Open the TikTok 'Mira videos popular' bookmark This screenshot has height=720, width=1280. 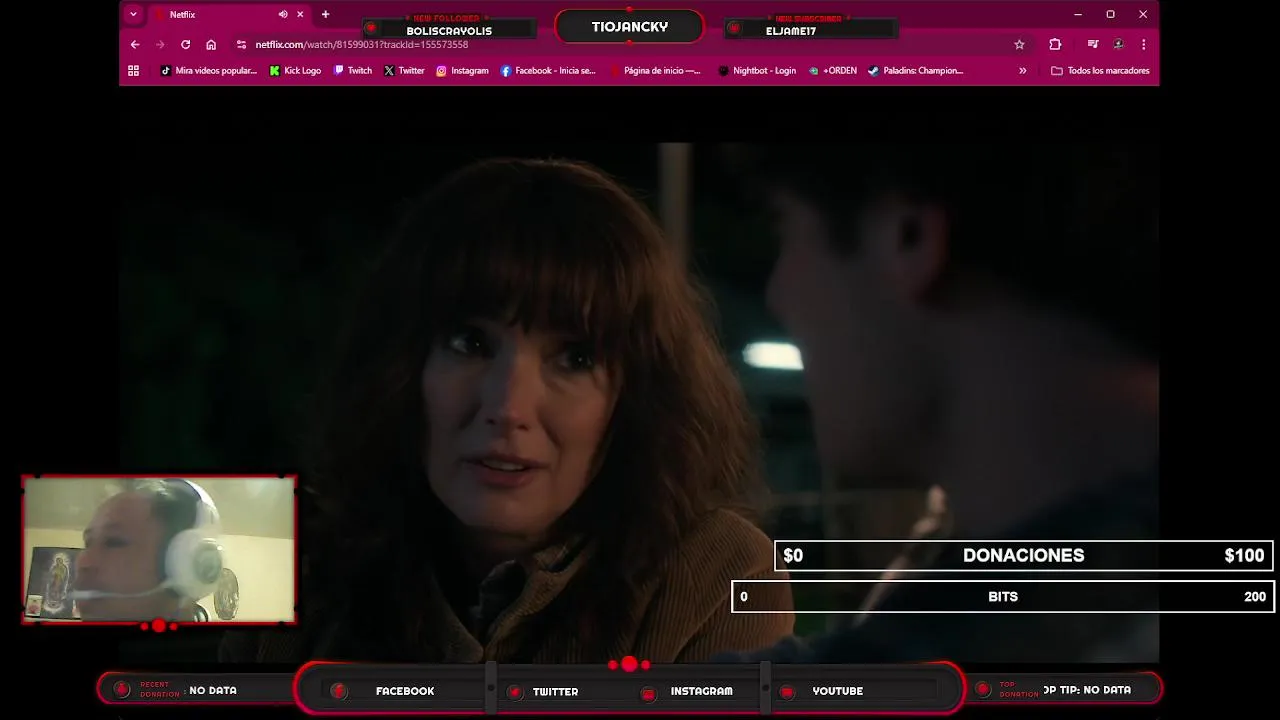click(209, 70)
